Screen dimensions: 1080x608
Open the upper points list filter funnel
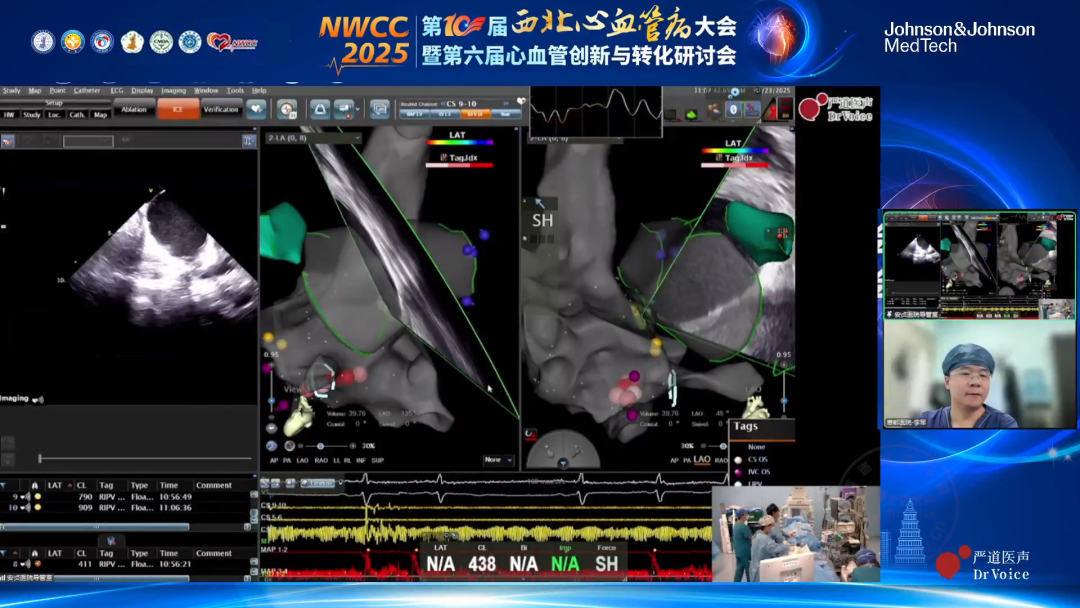click(x=4, y=485)
